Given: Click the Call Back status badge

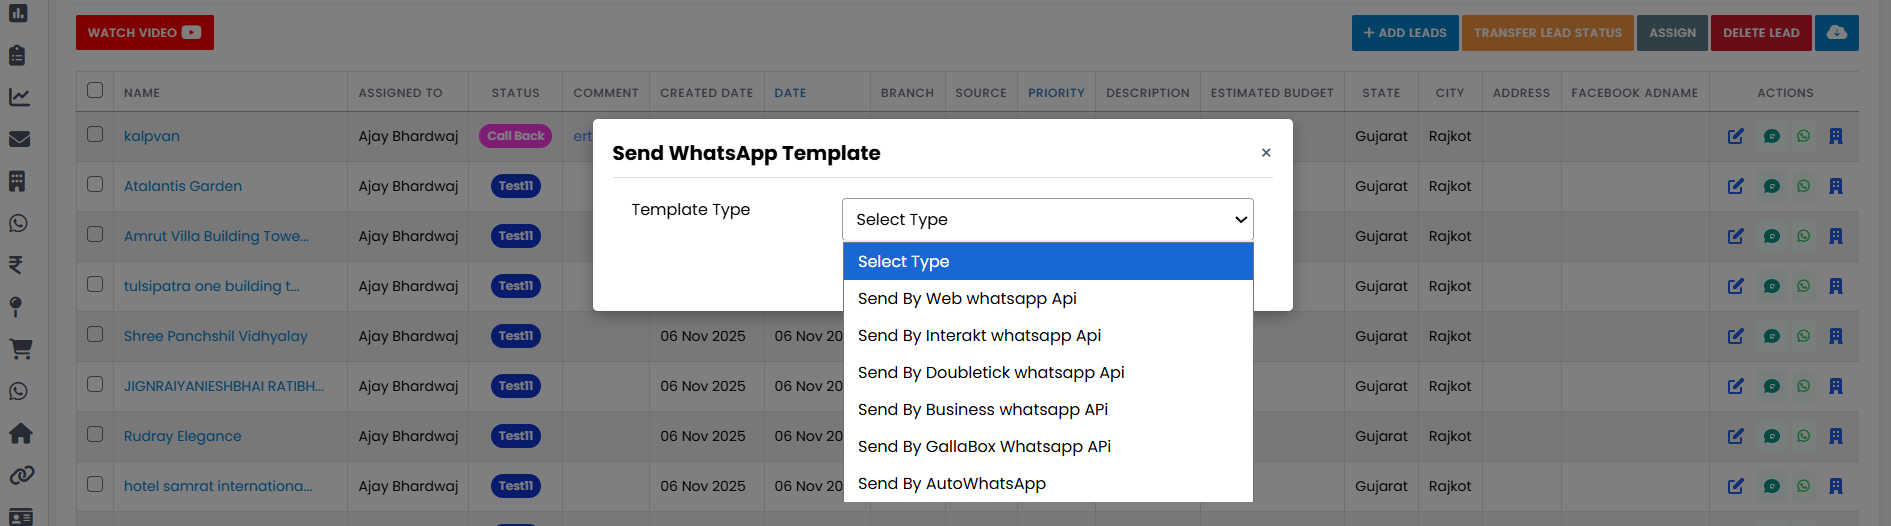Looking at the screenshot, I should coord(515,136).
